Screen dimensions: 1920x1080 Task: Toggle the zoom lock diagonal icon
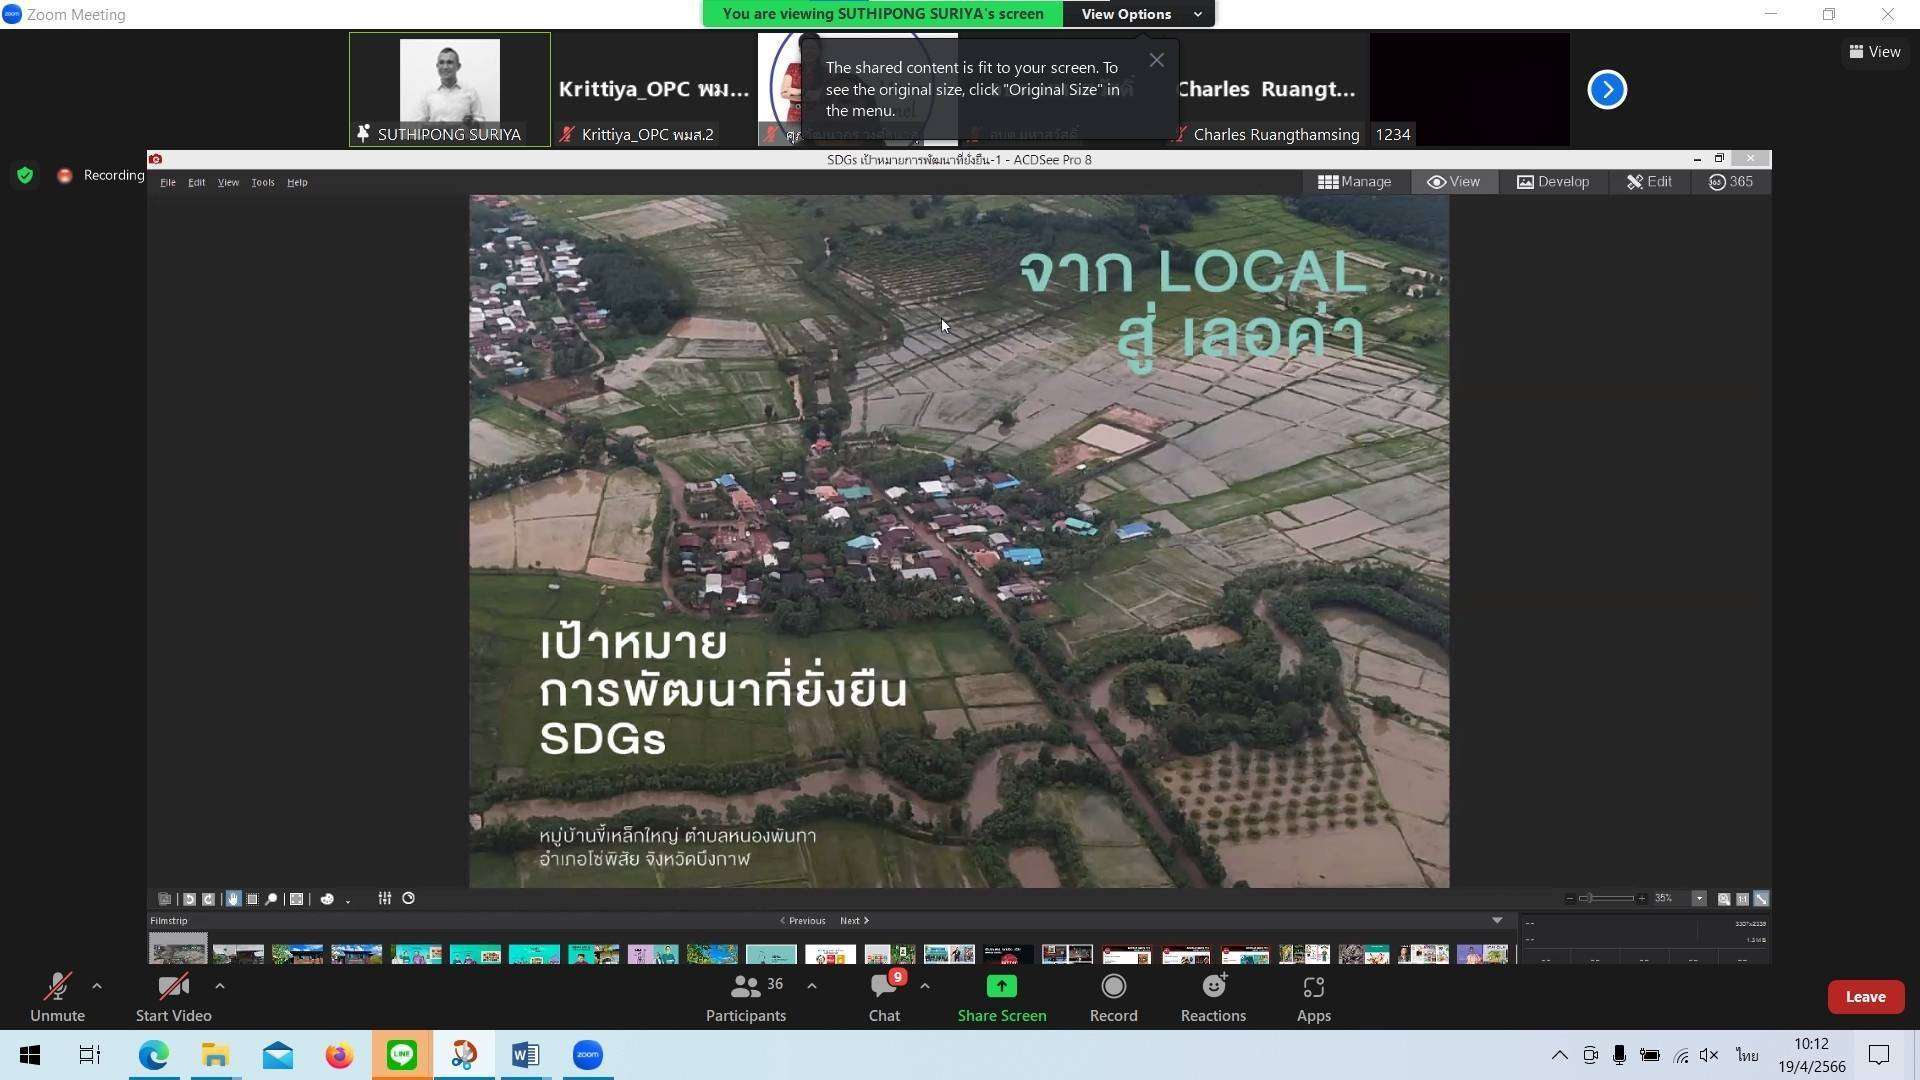(1761, 899)
